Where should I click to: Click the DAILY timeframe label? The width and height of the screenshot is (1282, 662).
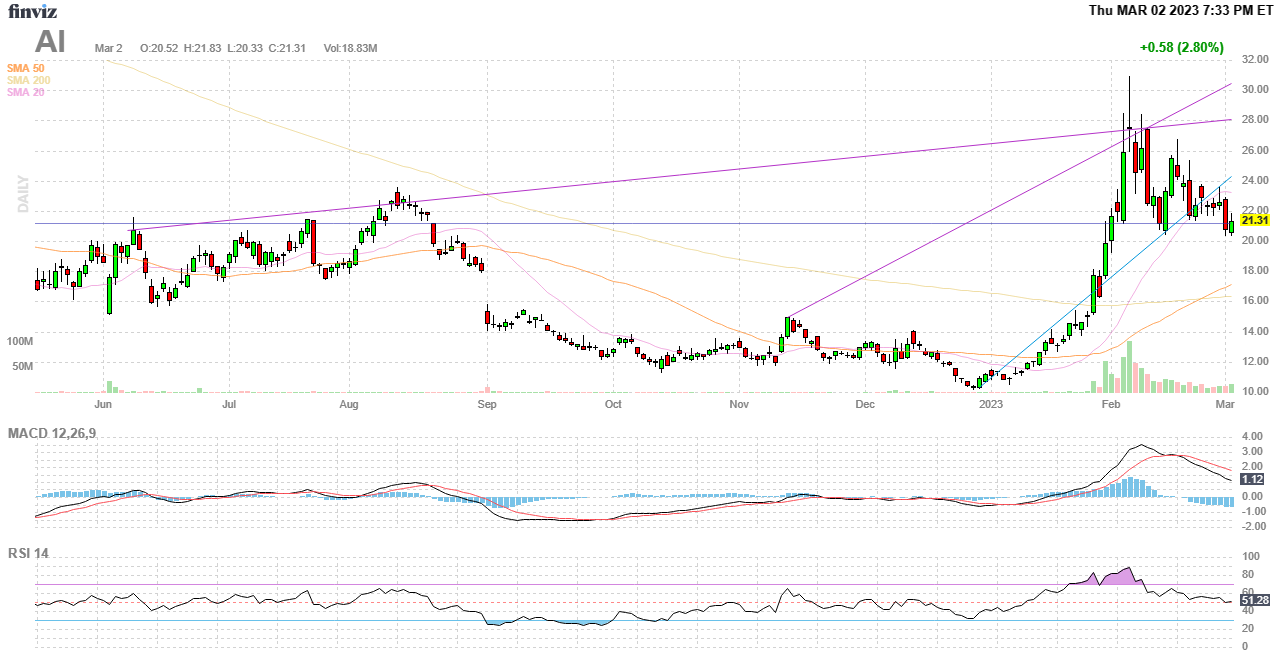pyautogui.click(x=23, y=194)
